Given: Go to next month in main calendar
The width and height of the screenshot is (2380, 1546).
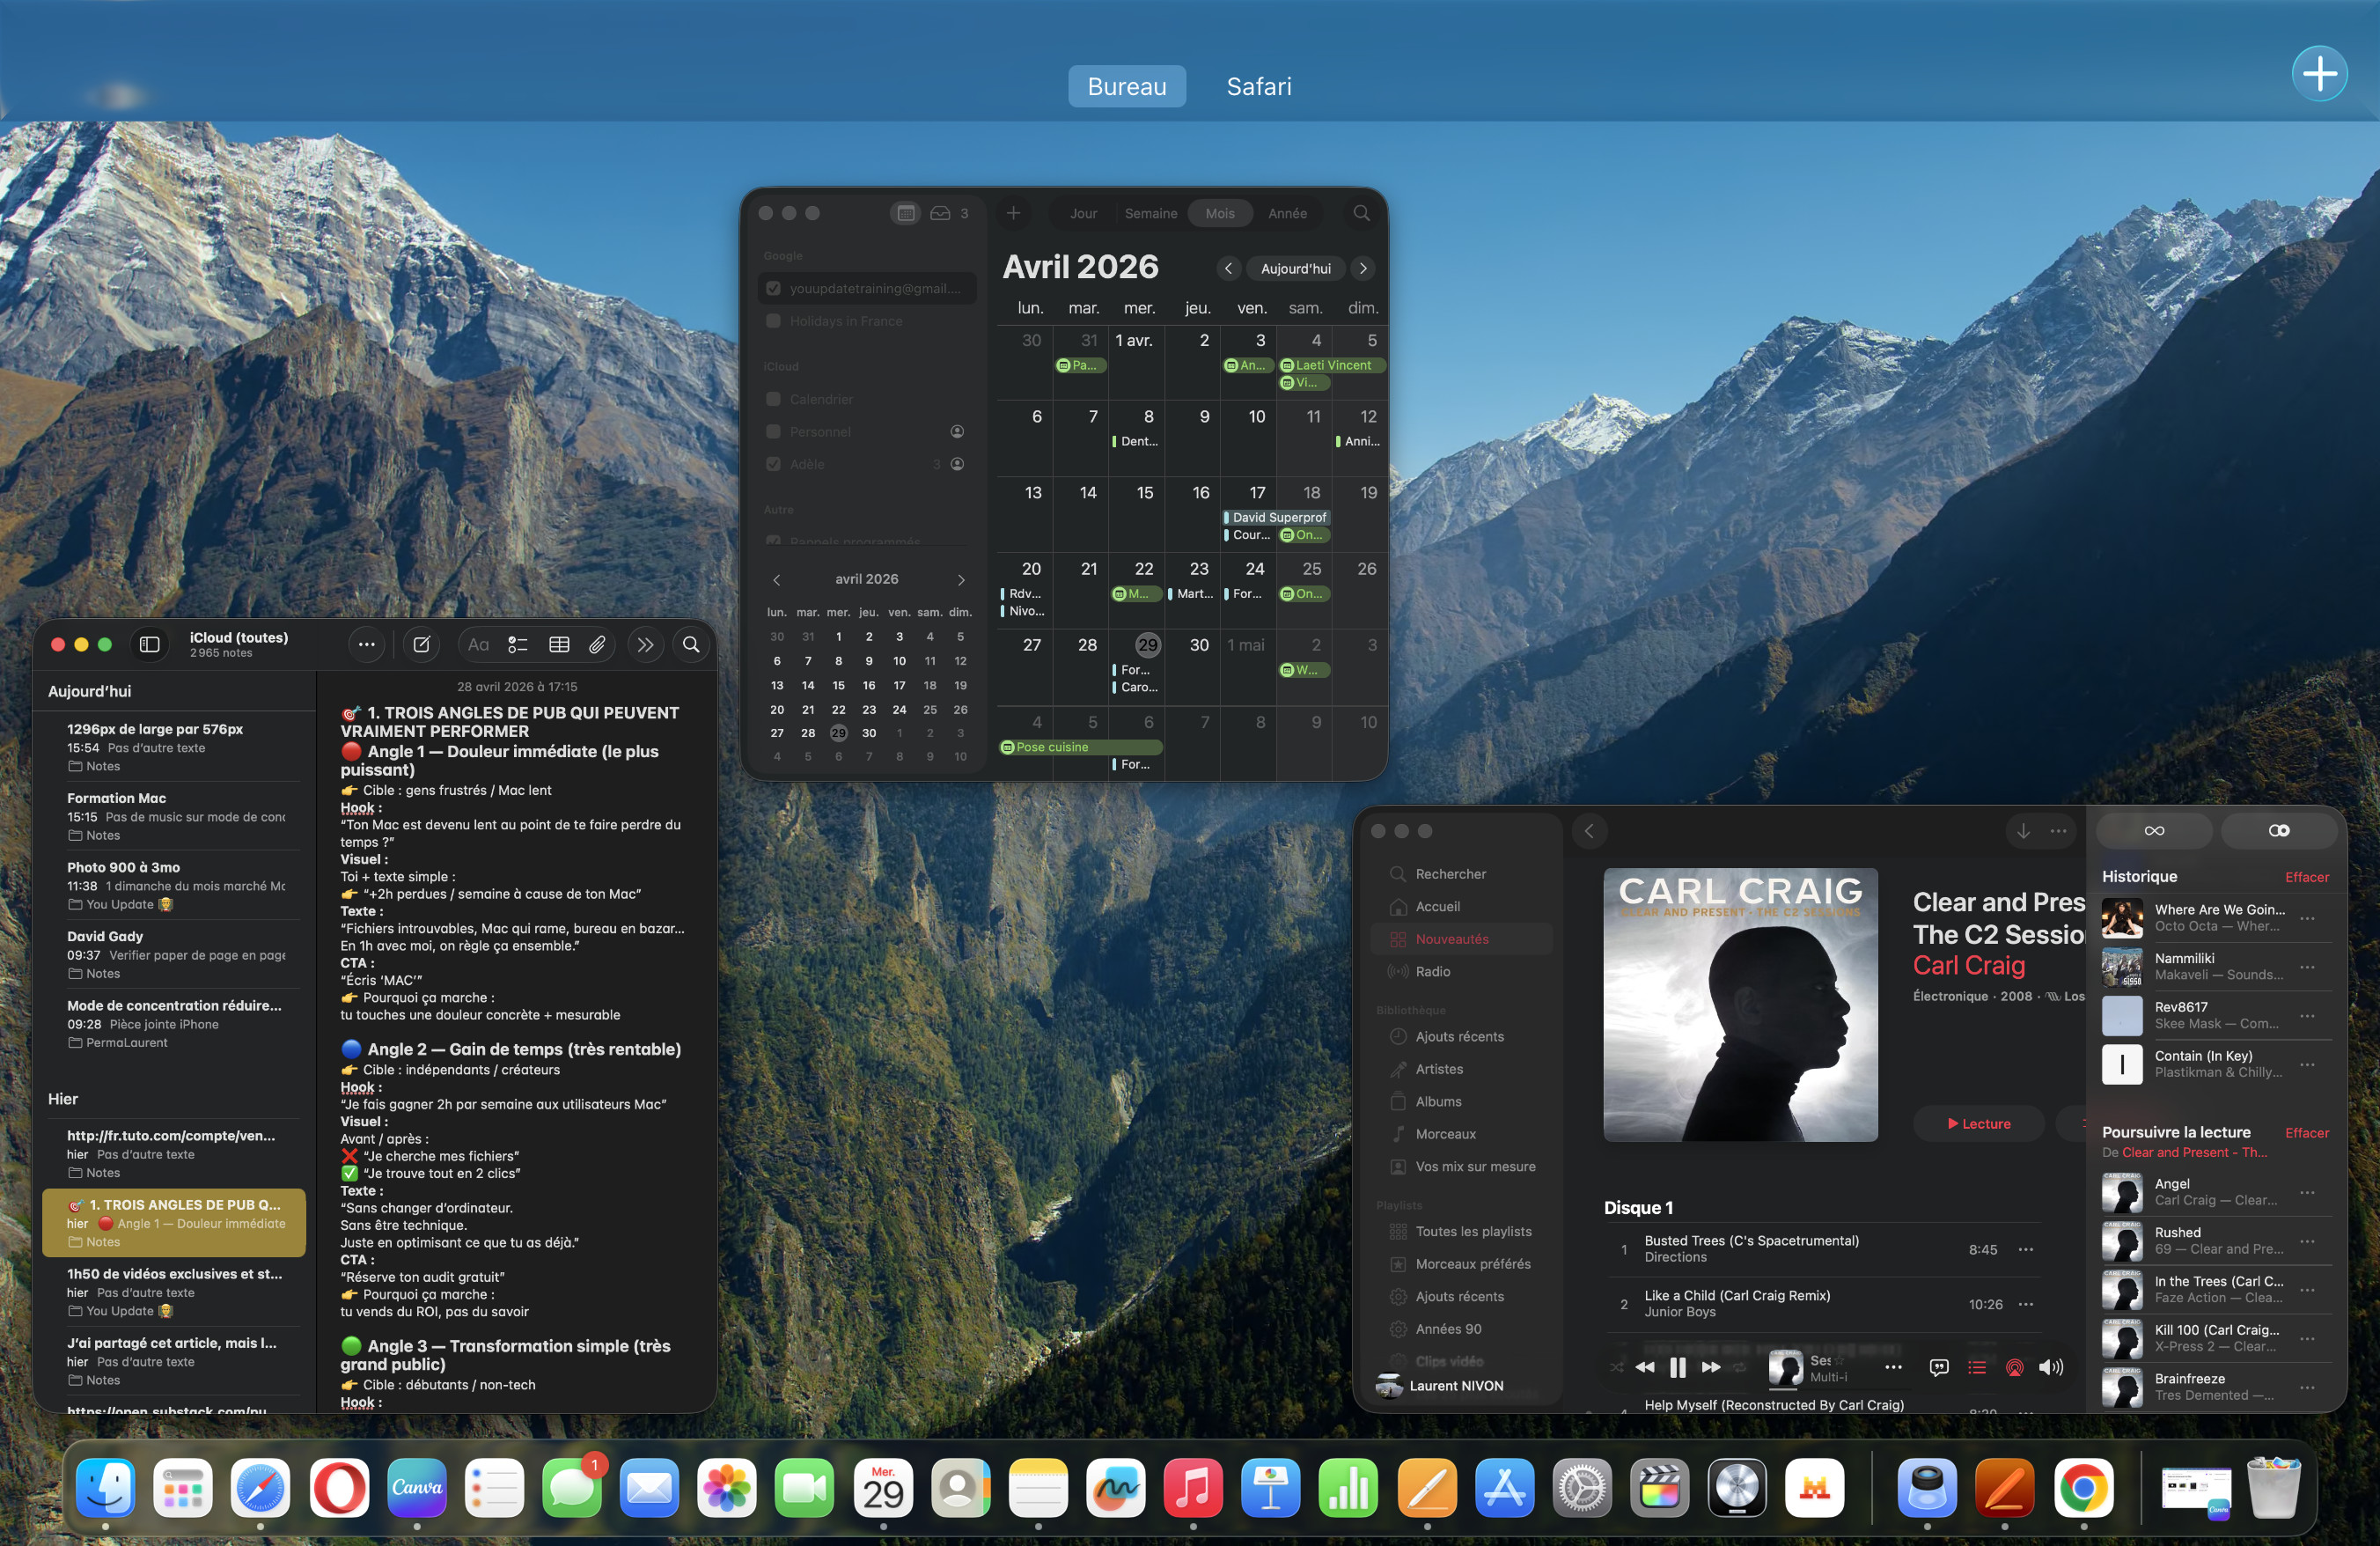Looking at the screenshot, I should 1362,268.
